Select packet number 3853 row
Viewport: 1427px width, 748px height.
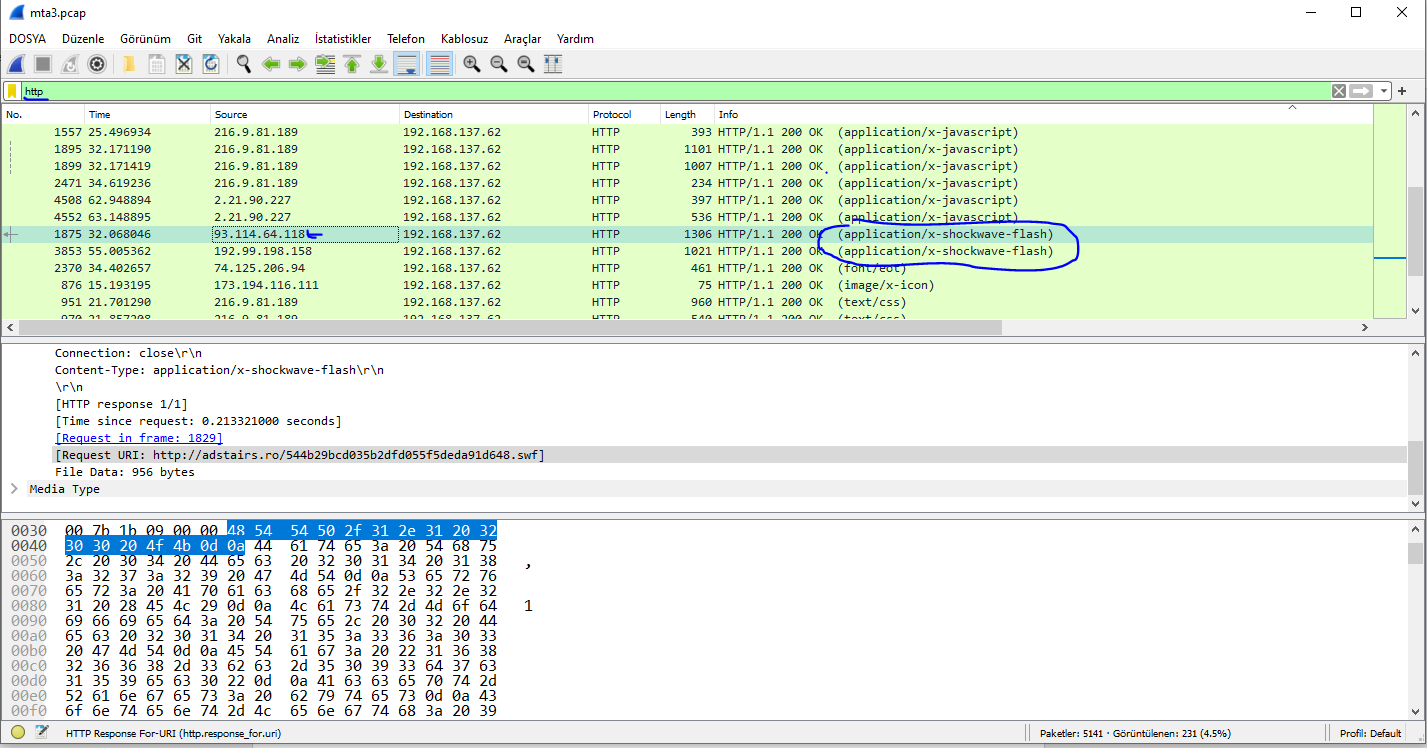pyautogui.click(x=688, y=251)
